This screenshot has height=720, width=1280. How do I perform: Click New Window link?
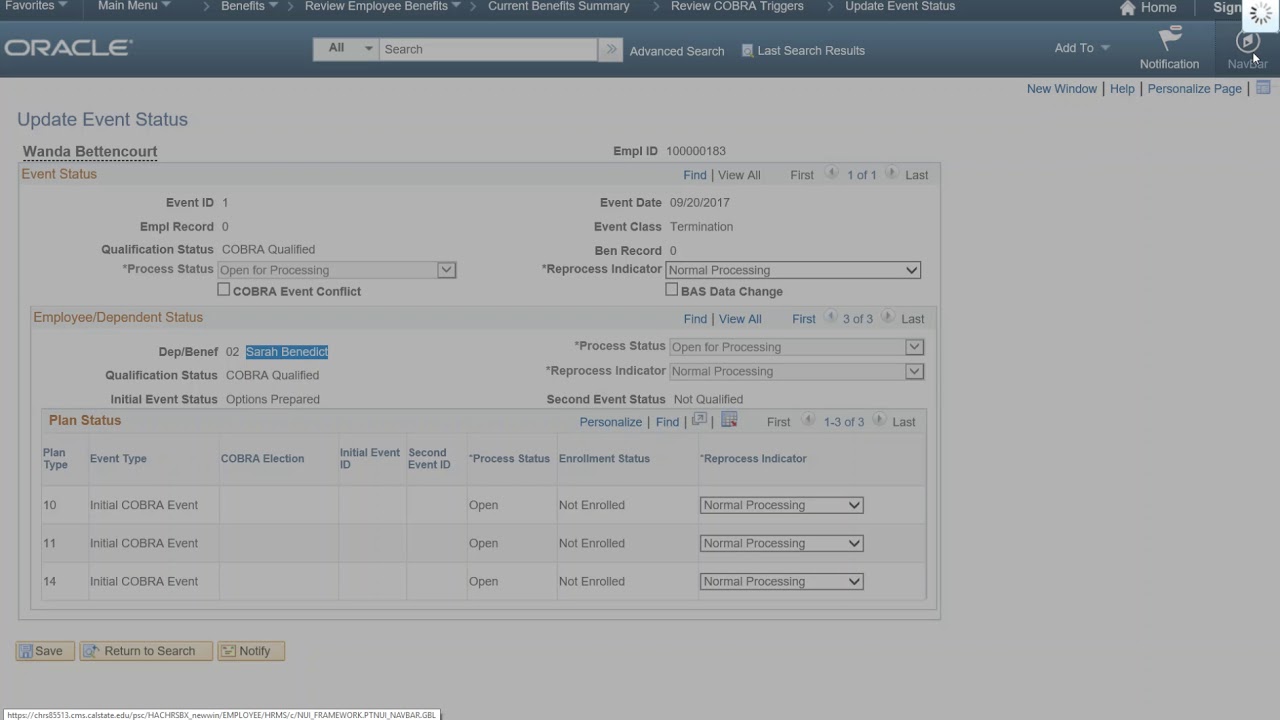[x=1062, y=88]
